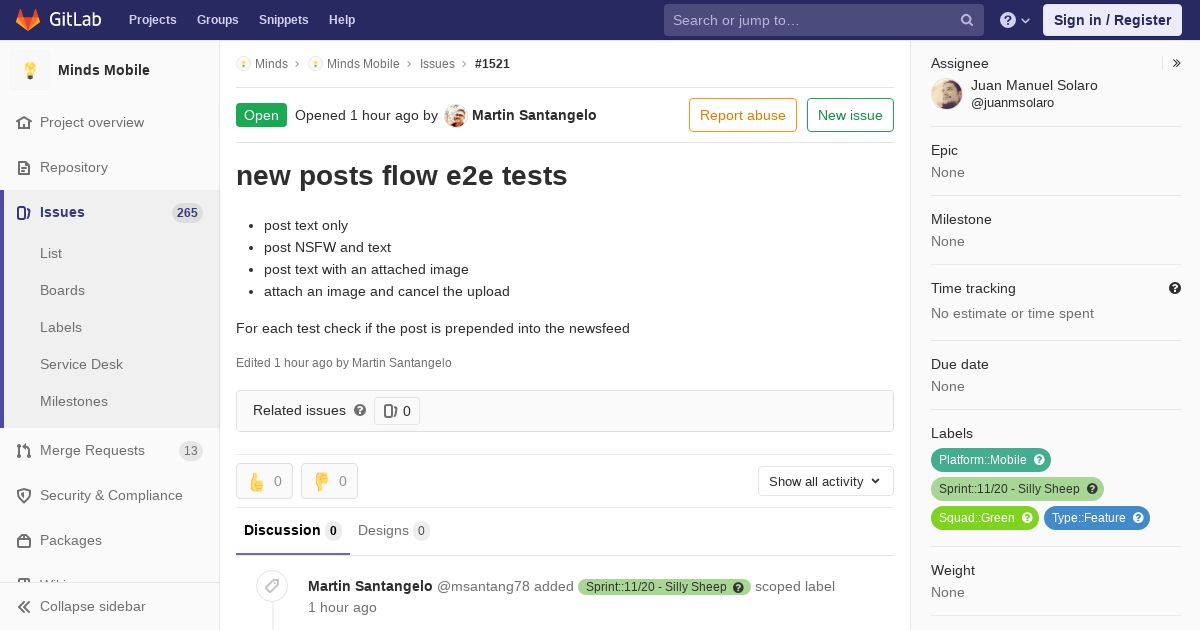This screenshot has height=630, width=1200.
Task: Click the Packages icon in sidebar
Action: [24, 540]
